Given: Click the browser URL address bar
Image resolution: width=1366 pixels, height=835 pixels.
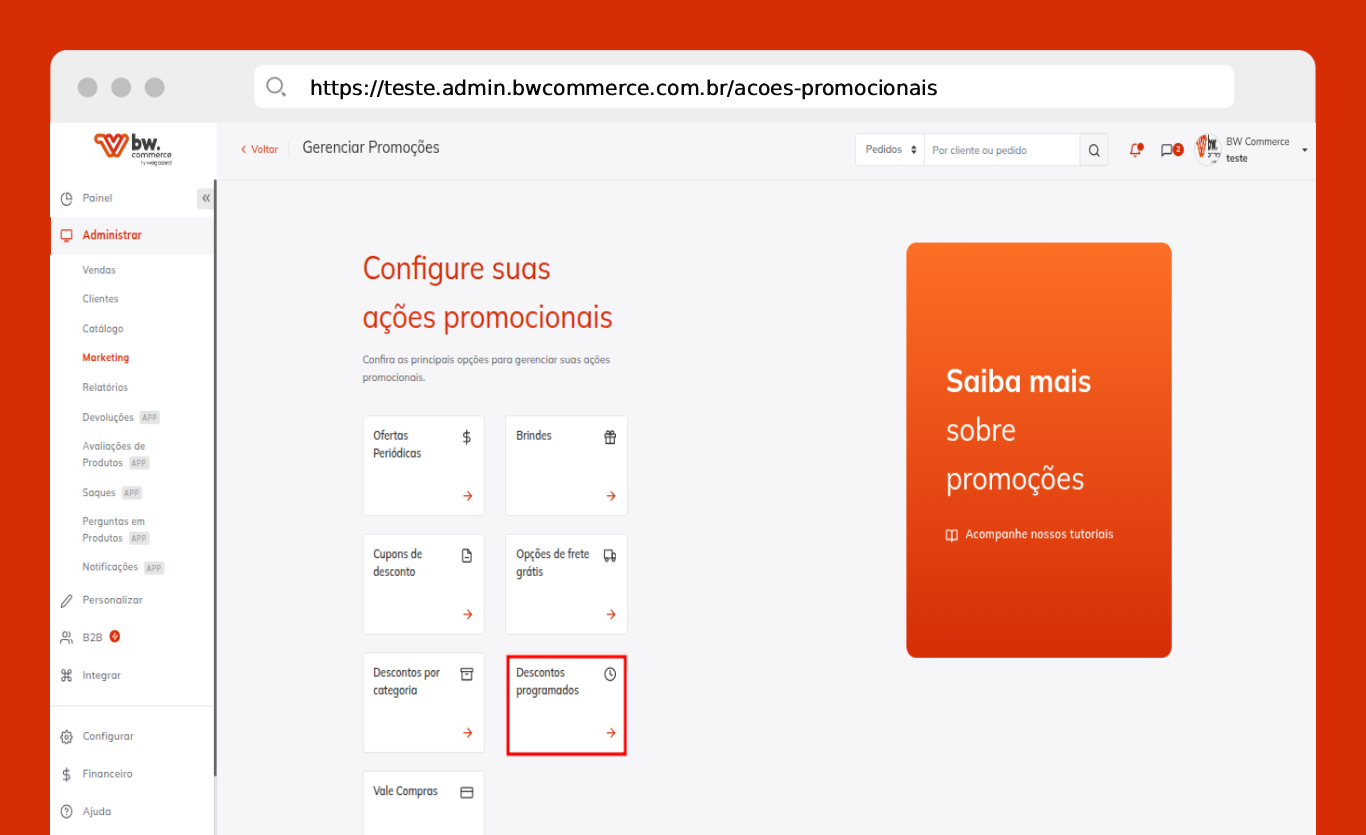Looking at the screenshot, I should (743, 87).
